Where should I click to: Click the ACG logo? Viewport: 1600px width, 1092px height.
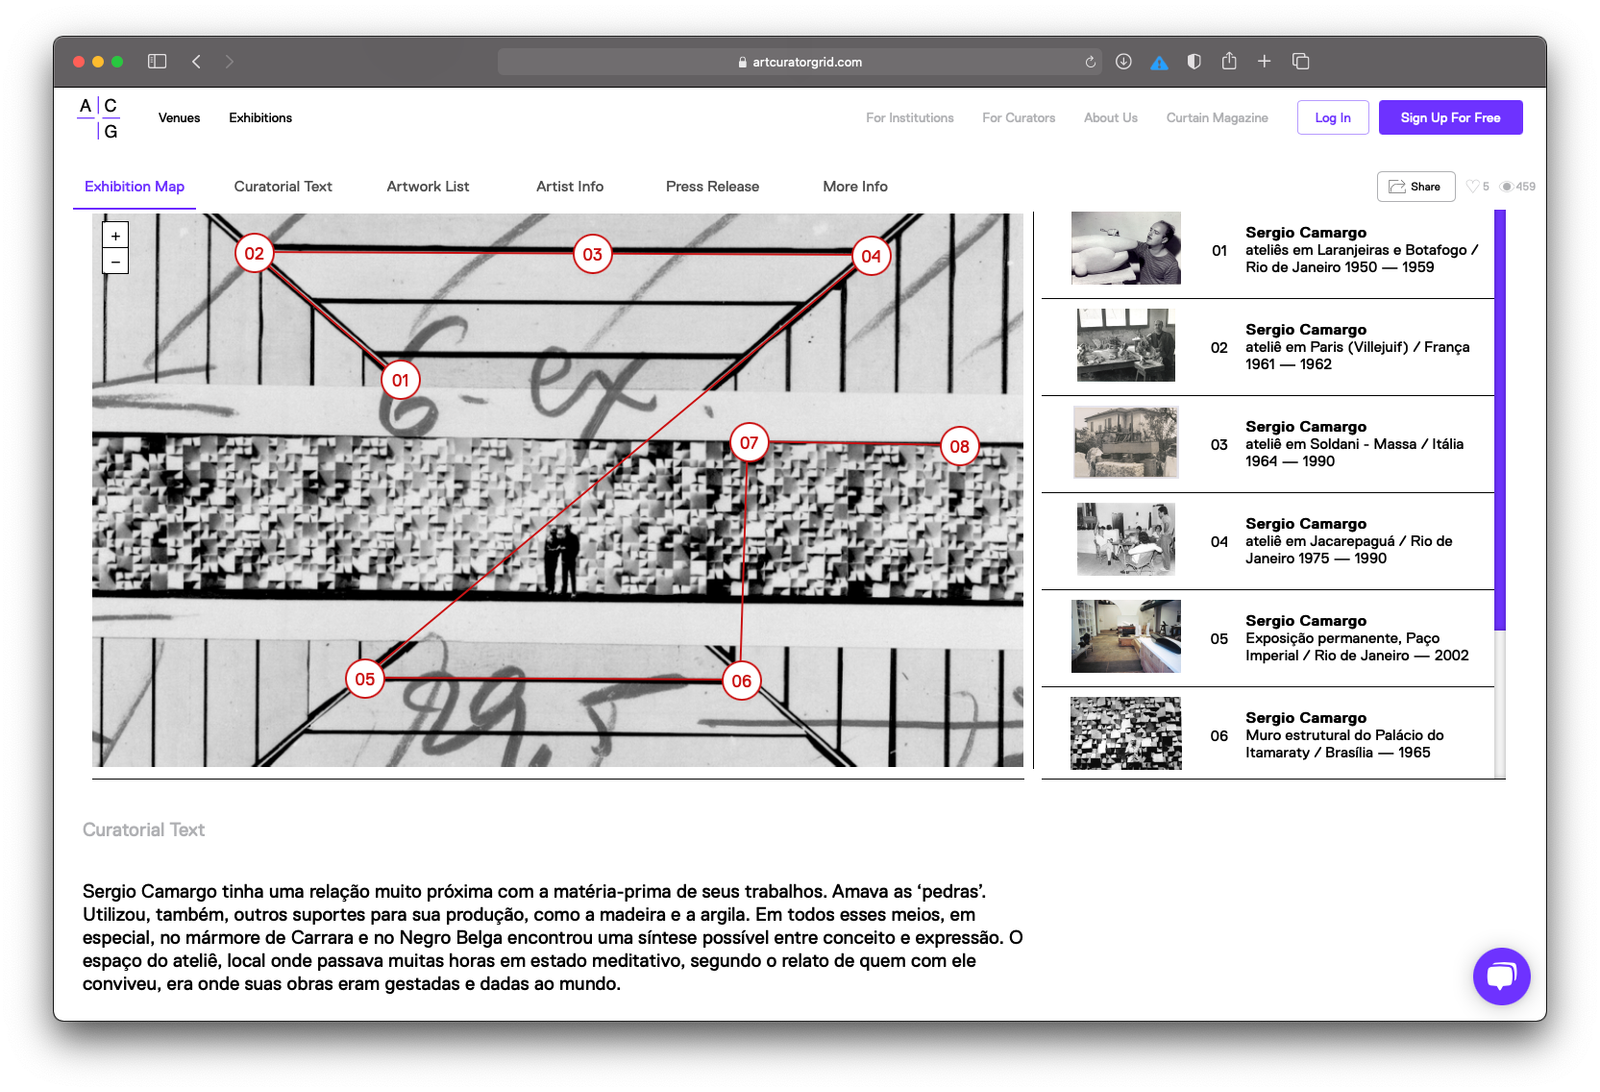coord(99,118)
